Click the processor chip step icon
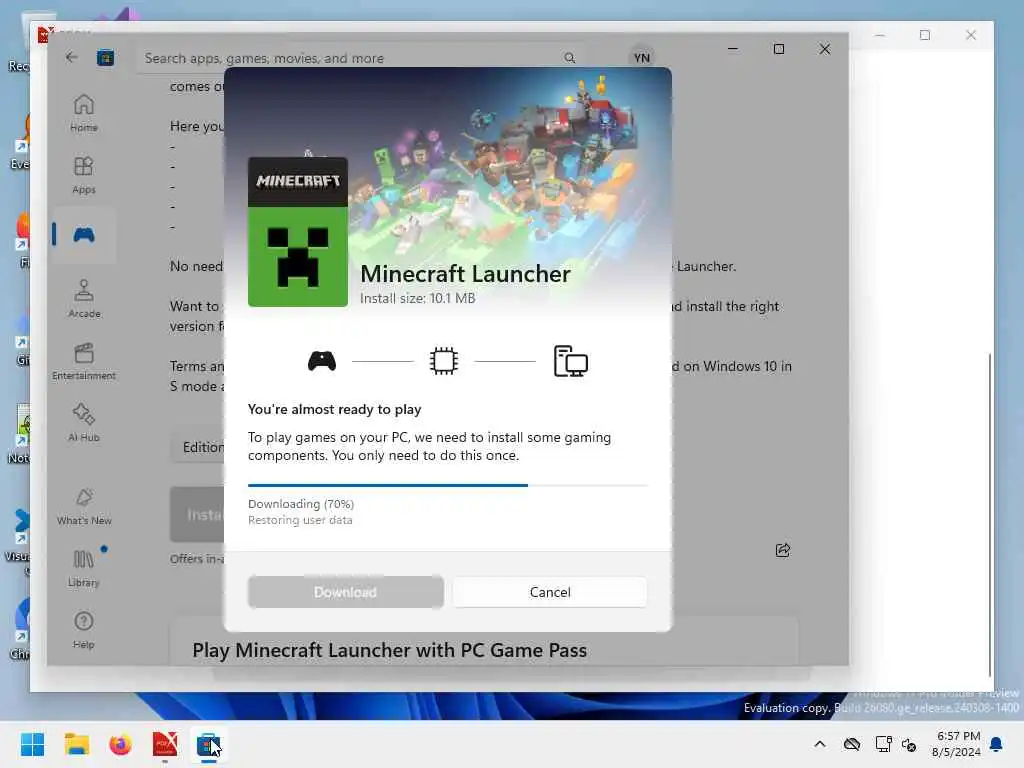 (444, 360)
